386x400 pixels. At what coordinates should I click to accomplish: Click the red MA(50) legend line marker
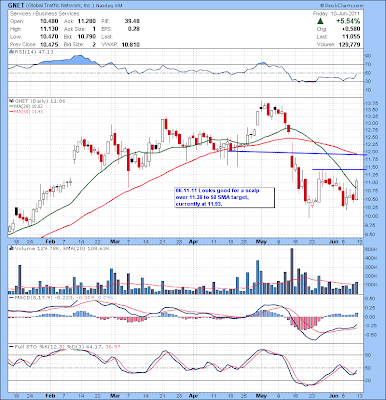[11, 111]
